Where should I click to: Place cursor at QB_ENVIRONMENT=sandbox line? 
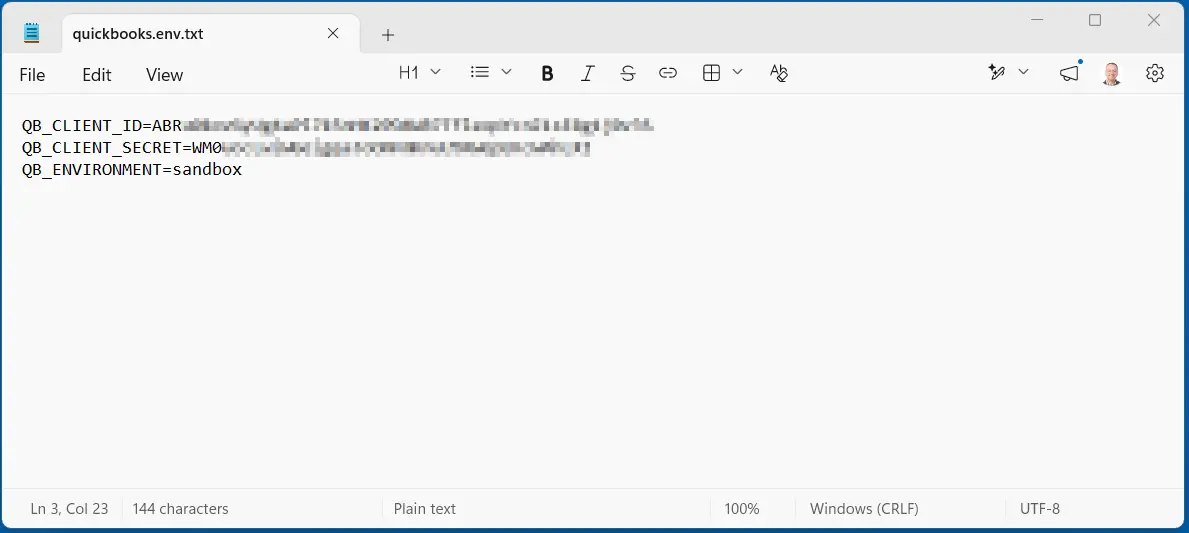click(132, 170)
